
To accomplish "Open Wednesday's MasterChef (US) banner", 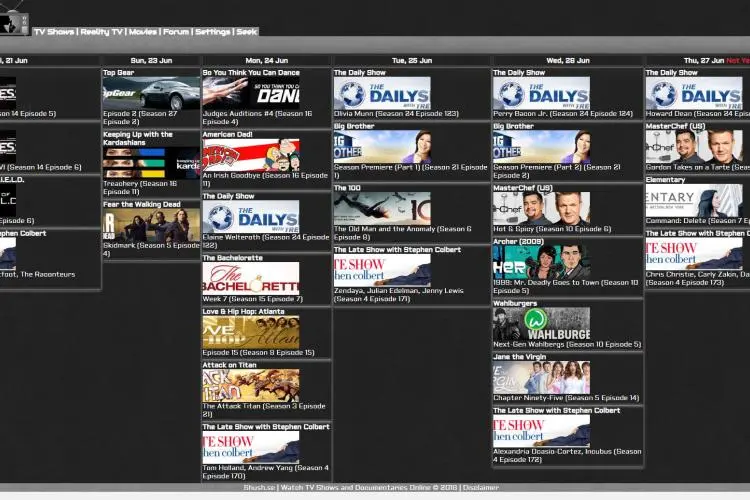I will coord(541,209).
